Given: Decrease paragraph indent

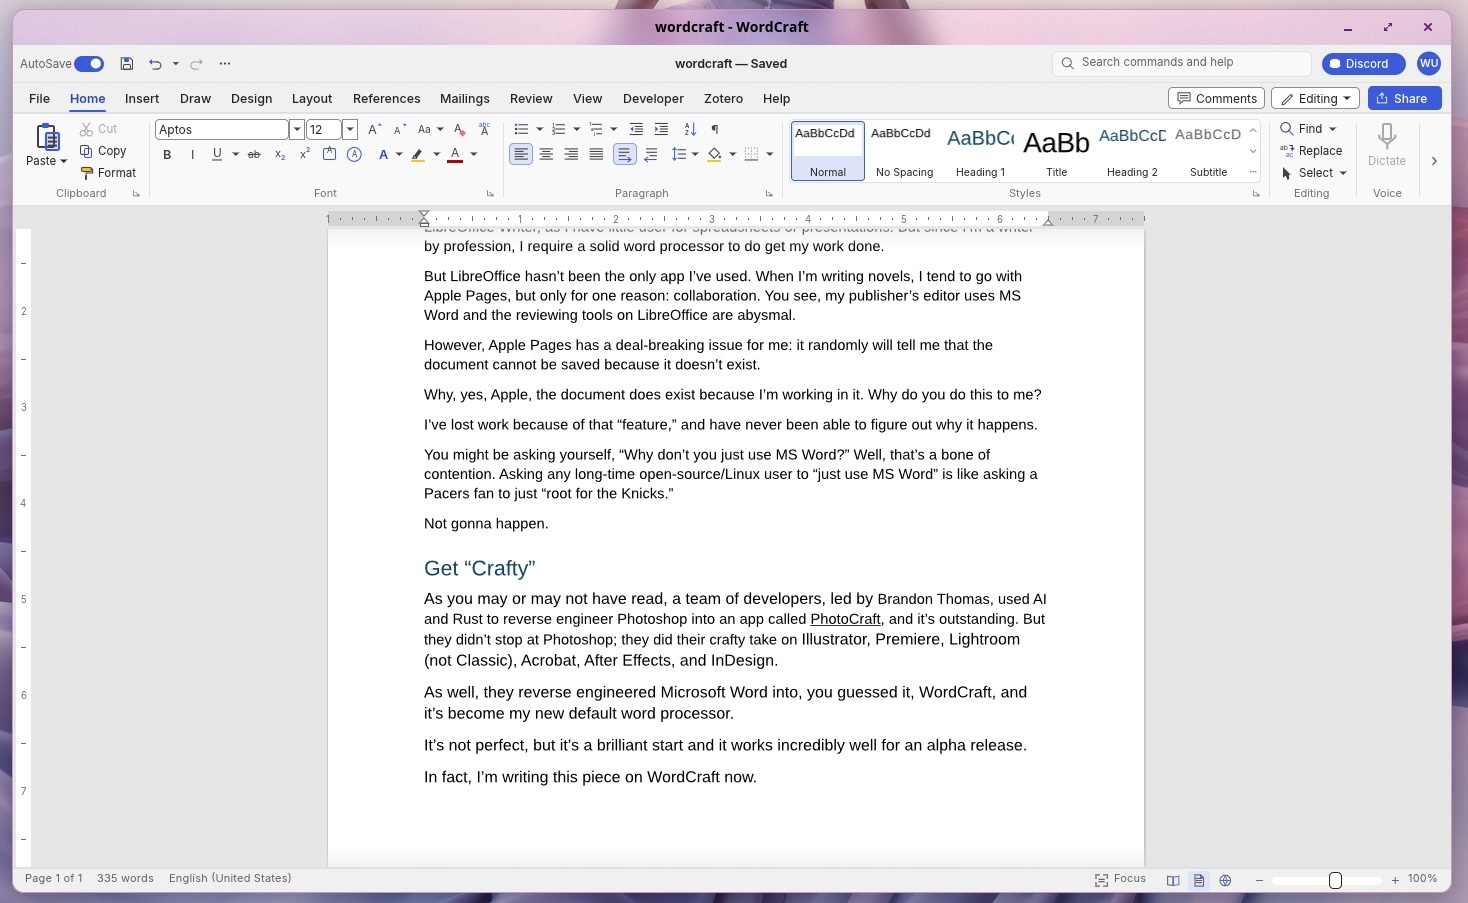Looking at the screenshot, I should click(x=636, y=129).
